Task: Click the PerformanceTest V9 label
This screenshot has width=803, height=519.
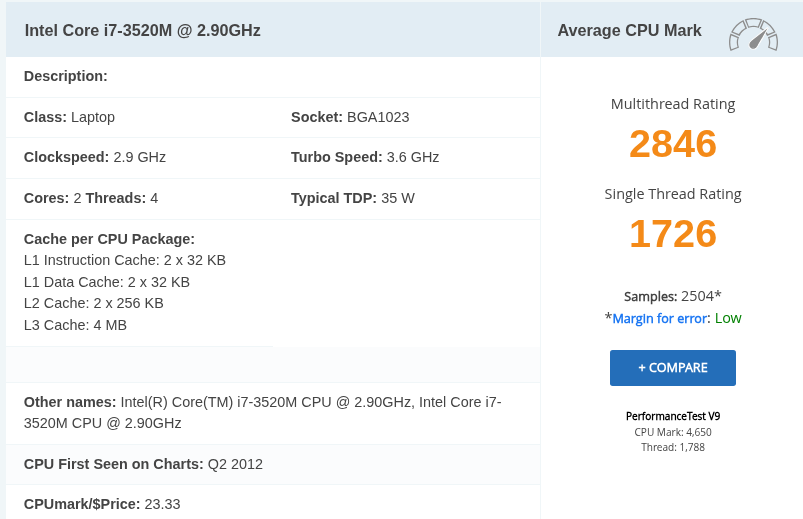Action: click(672, 416)
